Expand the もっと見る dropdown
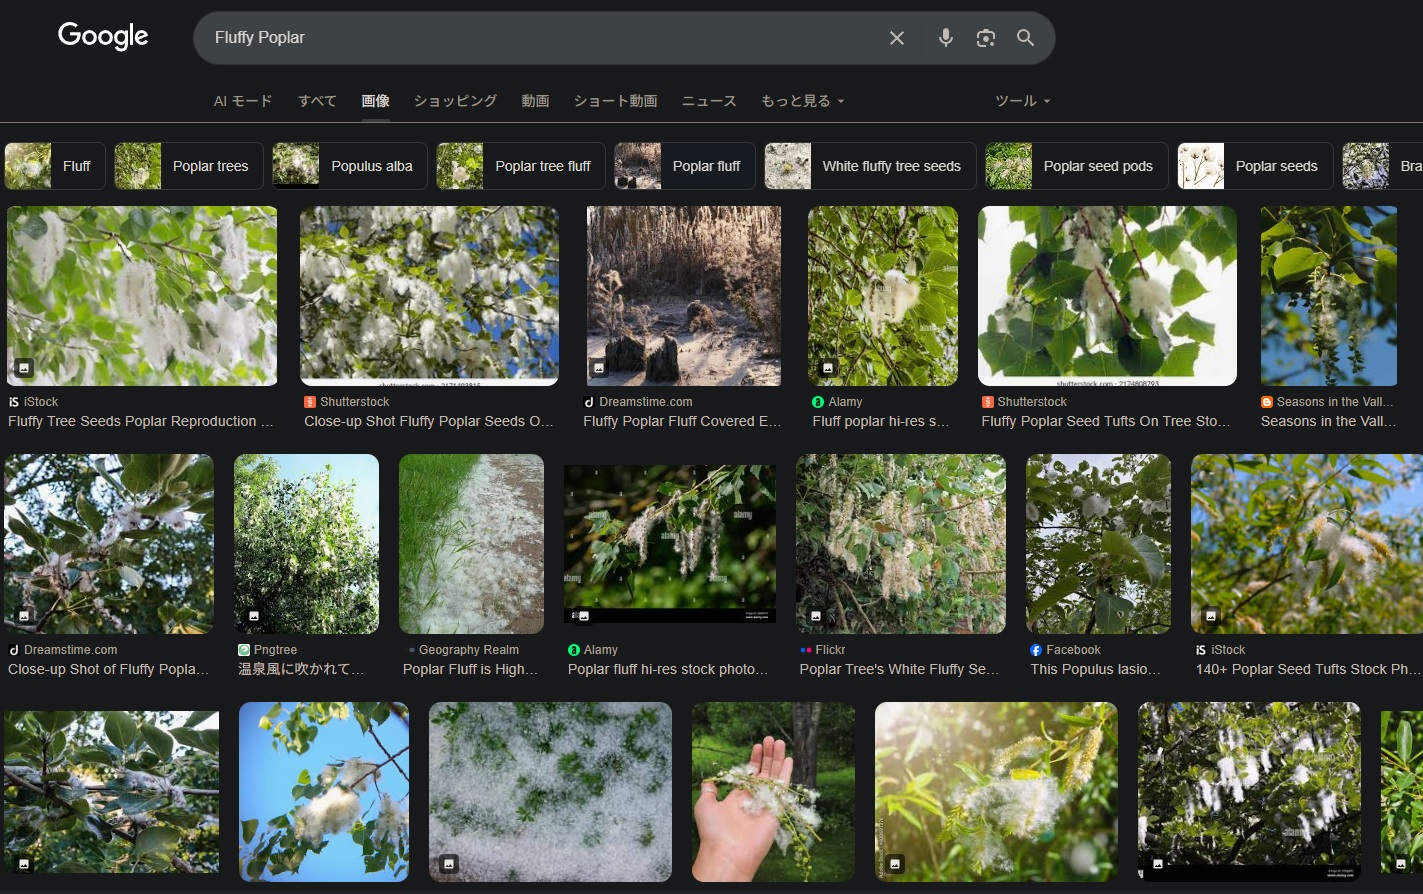1423x894 pixels. 802,101
